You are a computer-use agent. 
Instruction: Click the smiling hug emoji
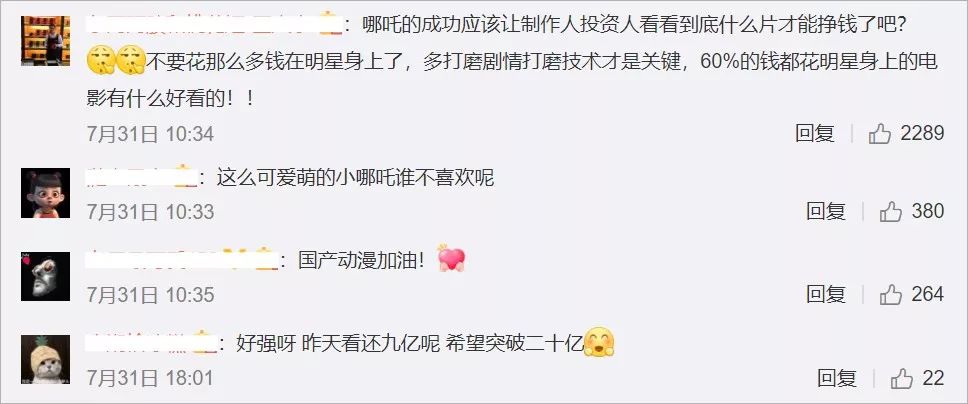[598, 342]
